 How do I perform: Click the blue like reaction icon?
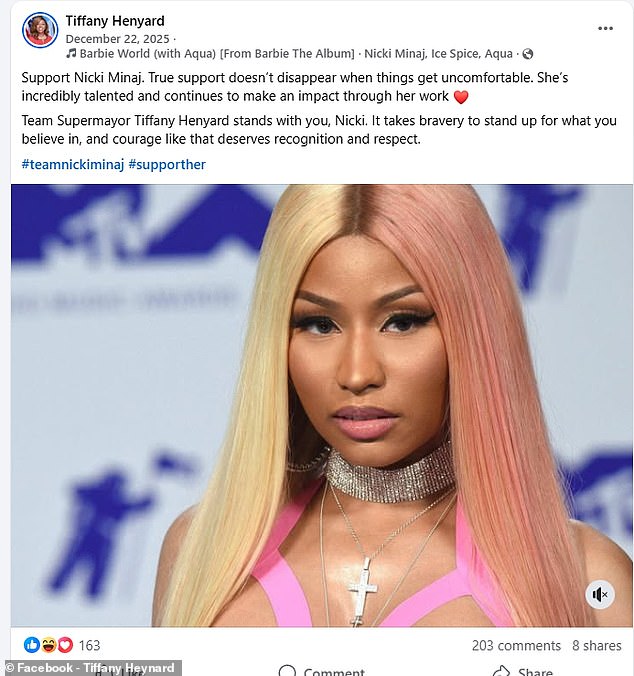pos(31,645)
